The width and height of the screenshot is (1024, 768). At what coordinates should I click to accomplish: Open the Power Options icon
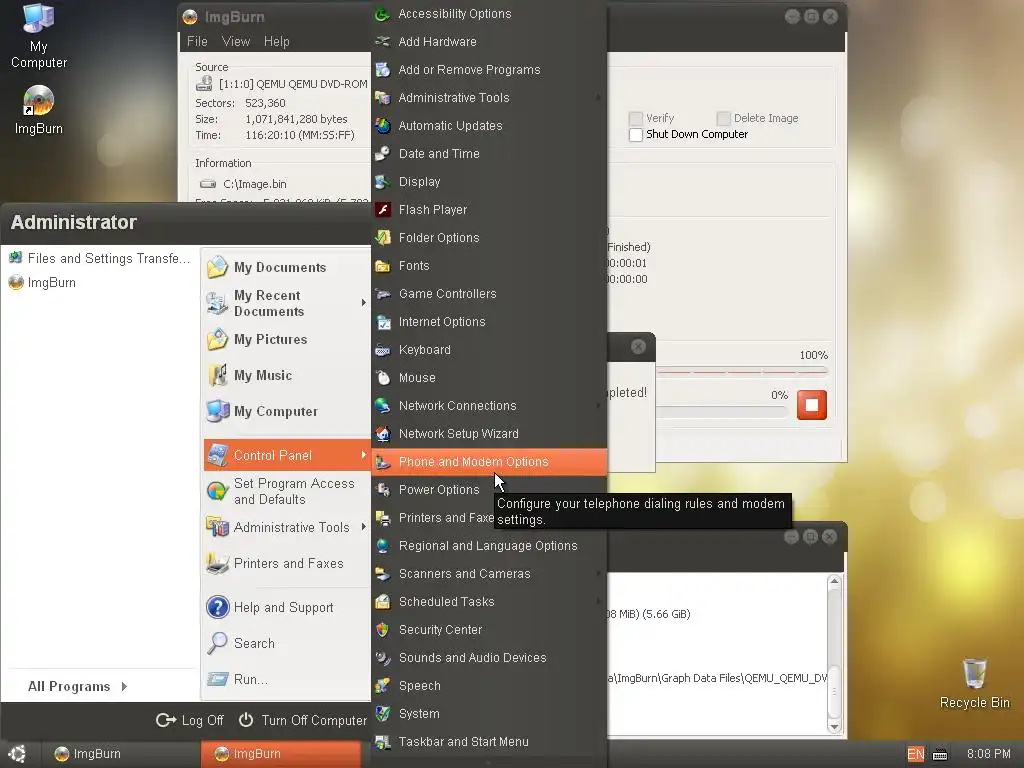pos(383,490)
